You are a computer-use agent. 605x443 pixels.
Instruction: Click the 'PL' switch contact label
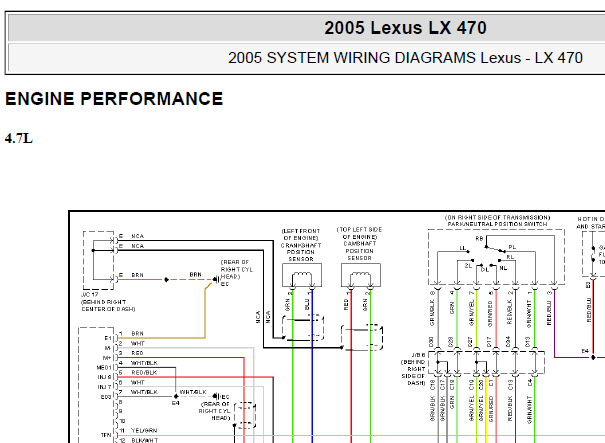point(512,247)
